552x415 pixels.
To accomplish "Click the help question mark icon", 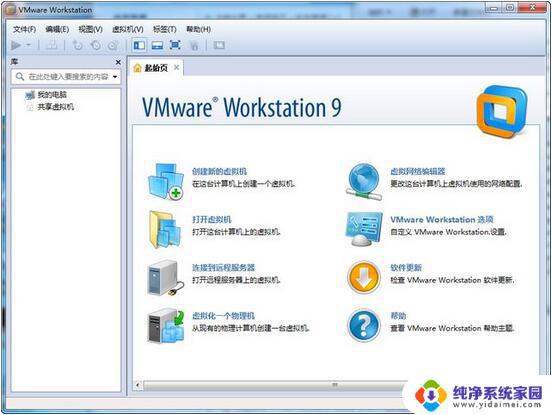I will [364, 326].
